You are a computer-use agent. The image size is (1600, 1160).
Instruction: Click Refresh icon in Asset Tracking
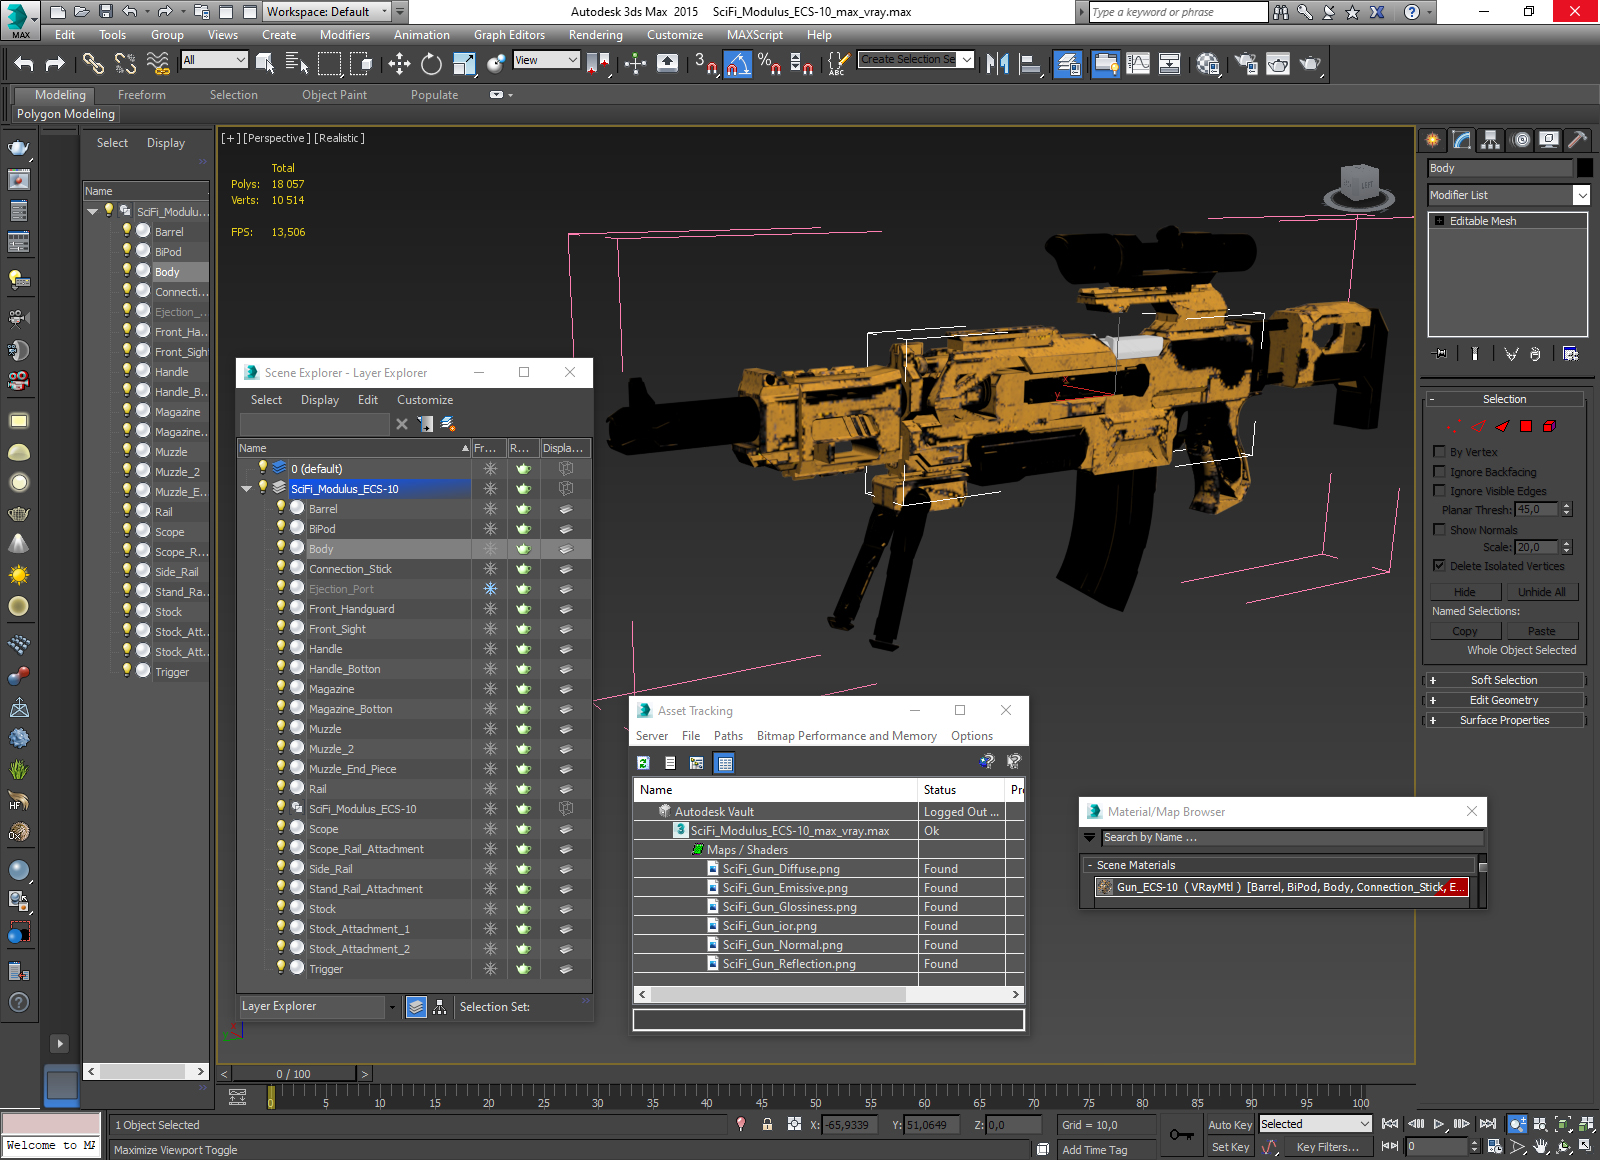click(643, 763)
